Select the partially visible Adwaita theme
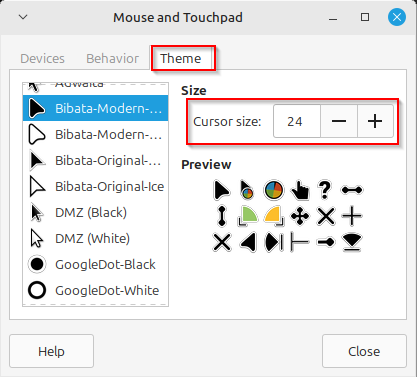The width and height of the screenshot is (417, 377). [95, 88]
